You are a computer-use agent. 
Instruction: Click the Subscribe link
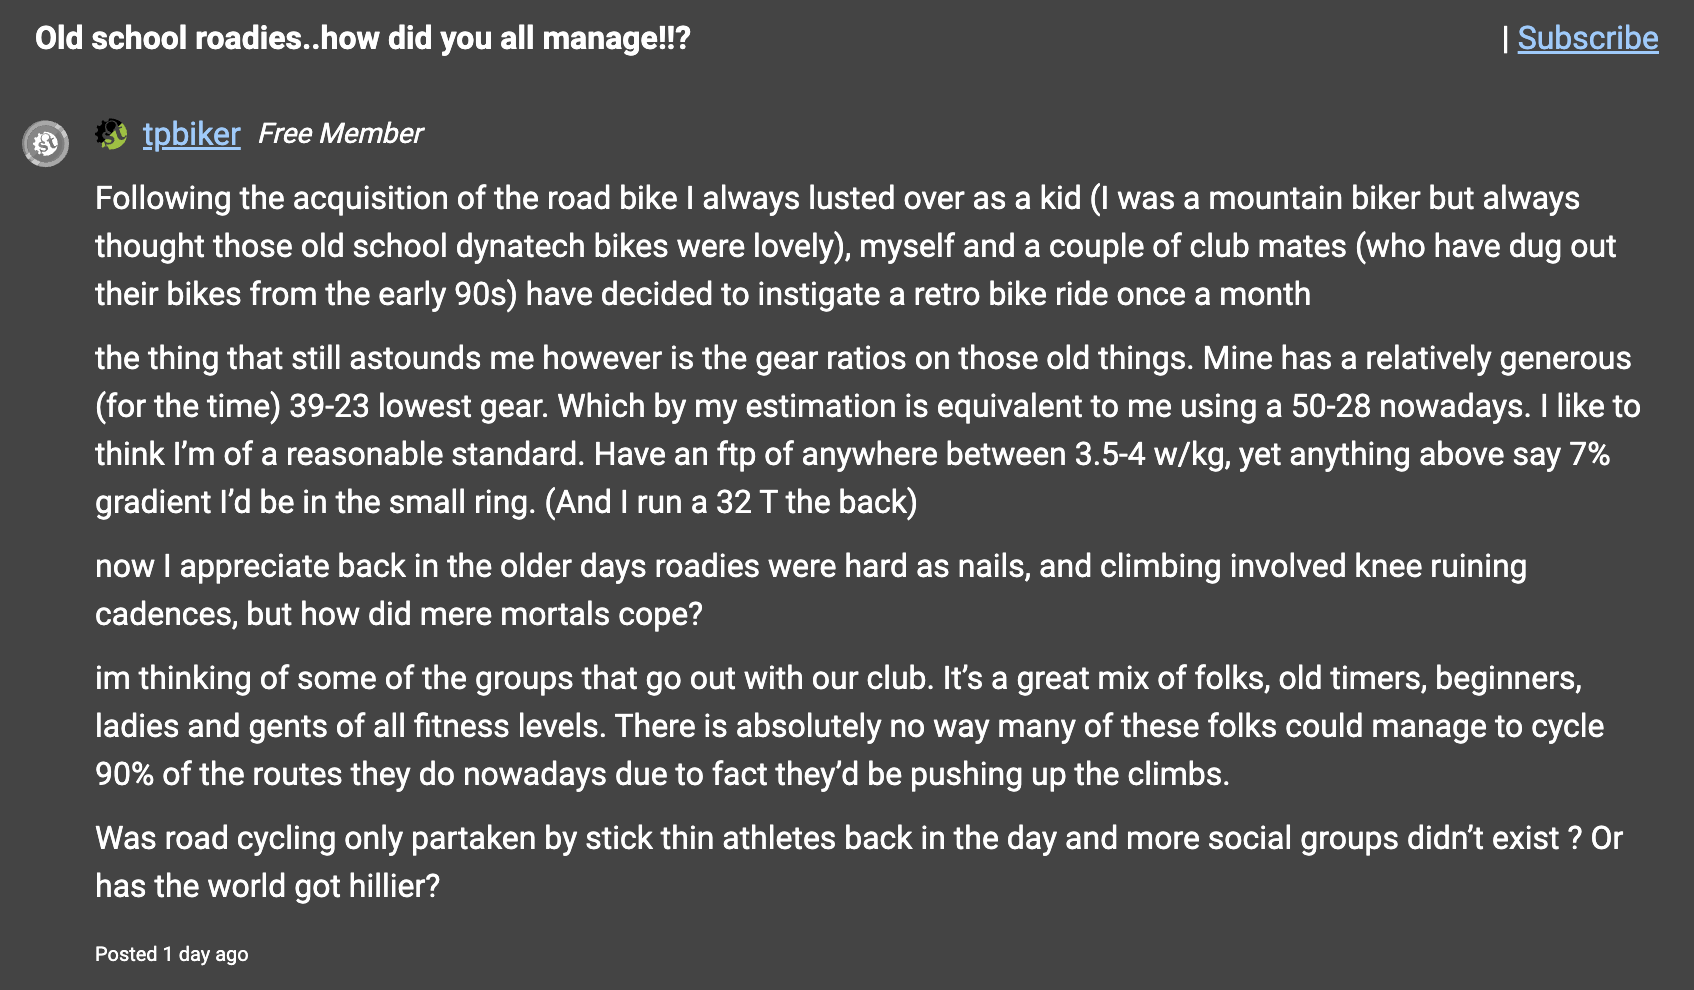(1587, 38)
